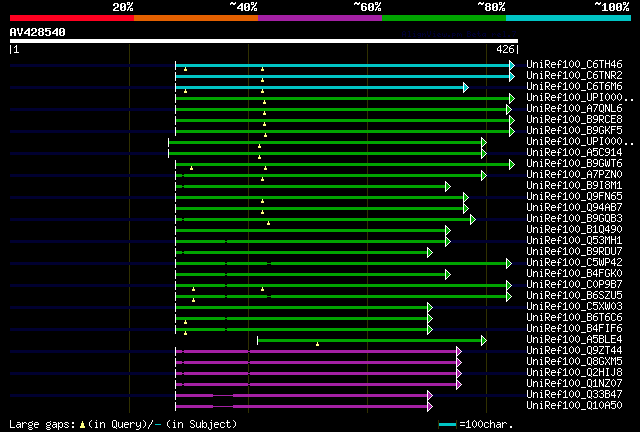Click the white AV428540 query sequence bar
The width and height of the screenshot is (640, 432).
click(264, 41)
